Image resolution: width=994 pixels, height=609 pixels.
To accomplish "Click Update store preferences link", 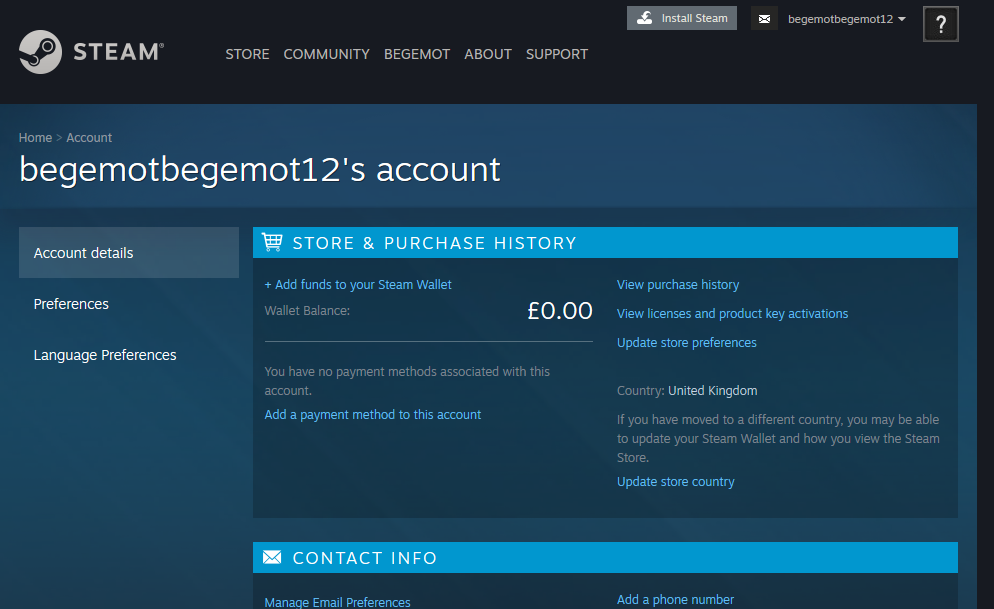I will coord(687,343).
